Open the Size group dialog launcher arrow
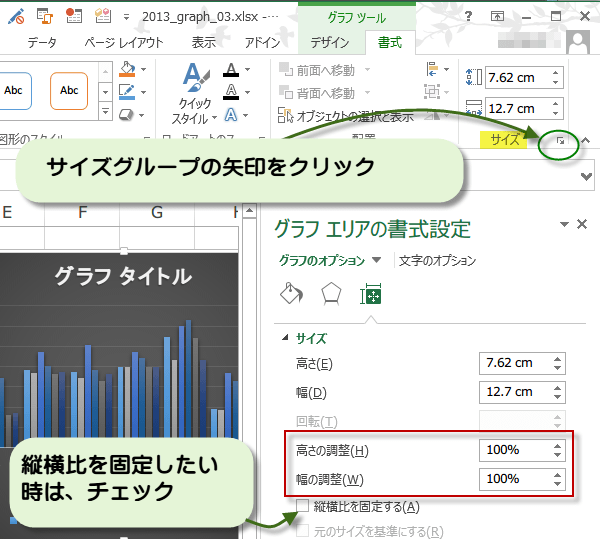600x539 pixels. 561,142
